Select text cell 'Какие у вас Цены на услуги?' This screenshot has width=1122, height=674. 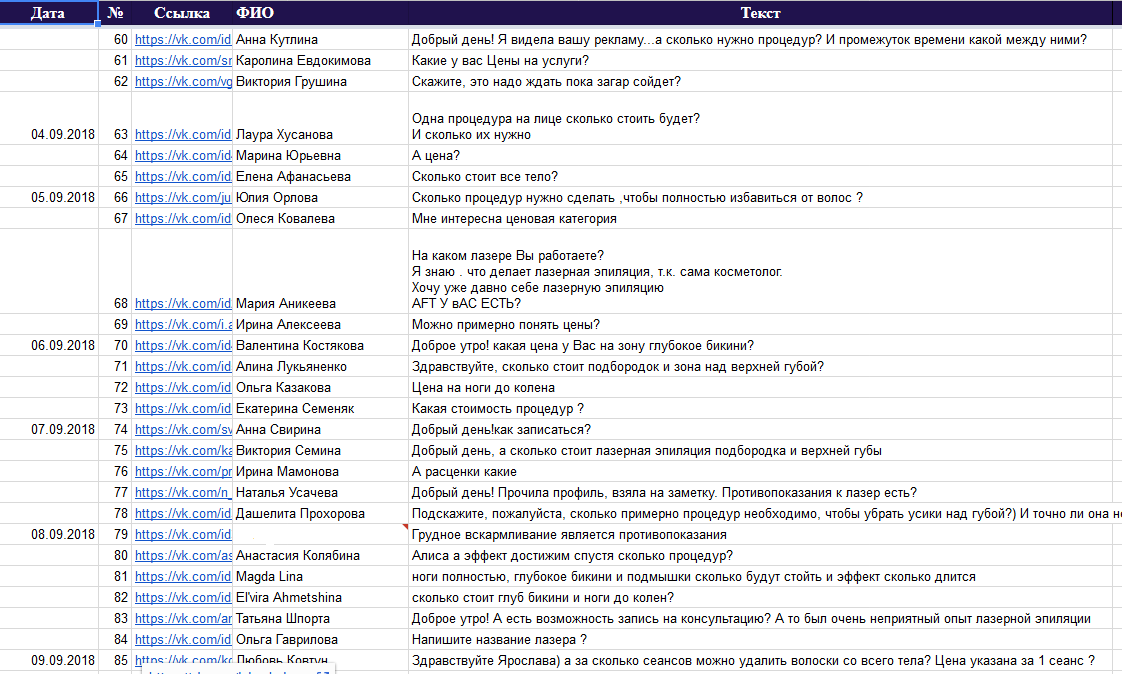[761, 60]
